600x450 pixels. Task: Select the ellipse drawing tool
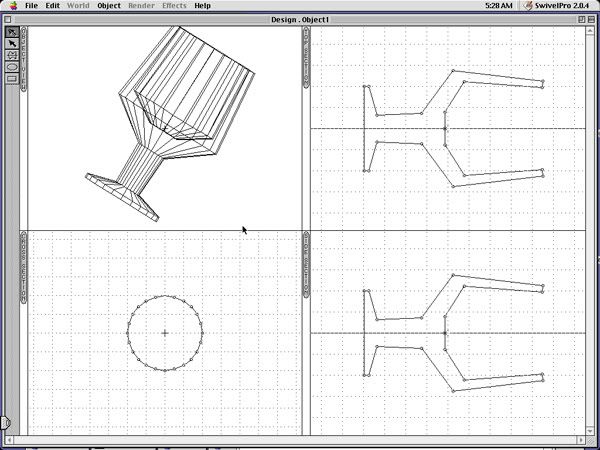[x=11, y=67]
